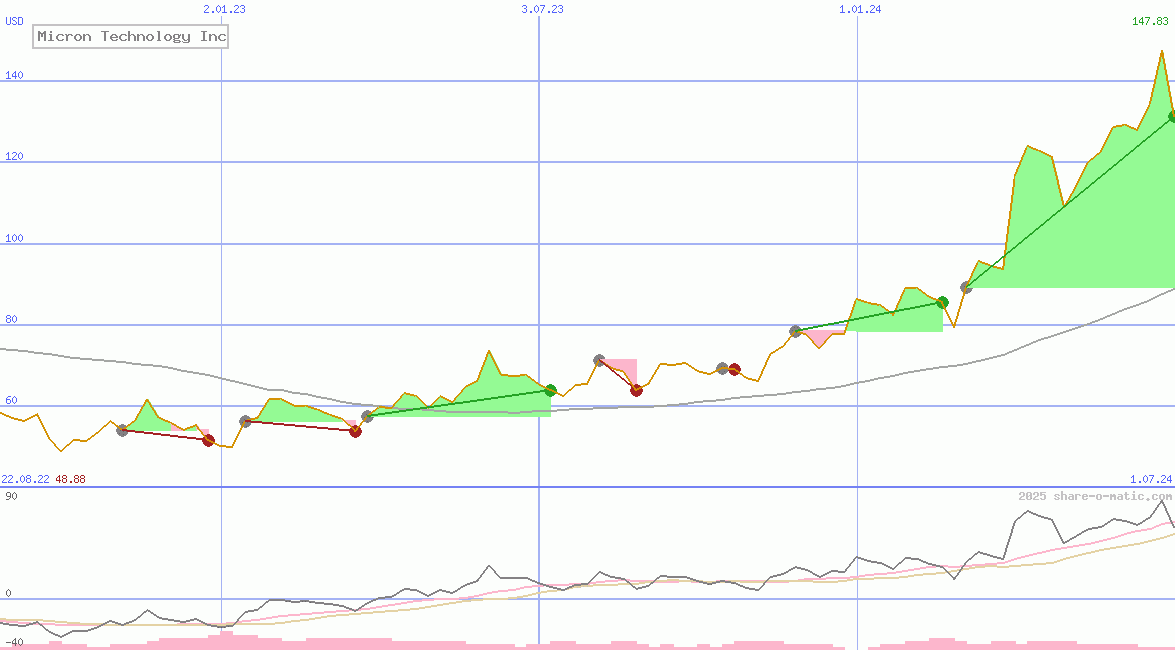Click the 80 price axis label
The image size is (1175, 650).
[x=11, y=319]
